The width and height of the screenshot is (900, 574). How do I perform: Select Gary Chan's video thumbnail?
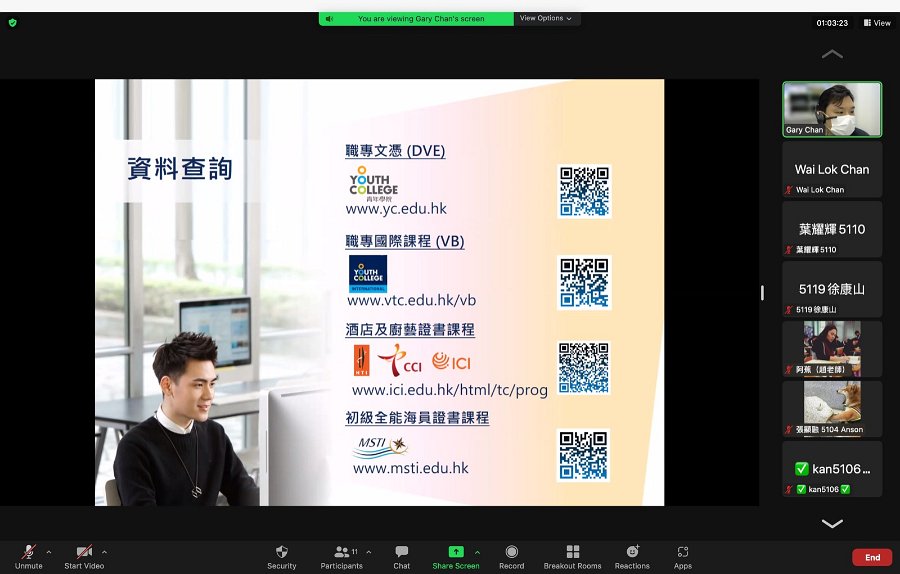(x=832, y=109)
